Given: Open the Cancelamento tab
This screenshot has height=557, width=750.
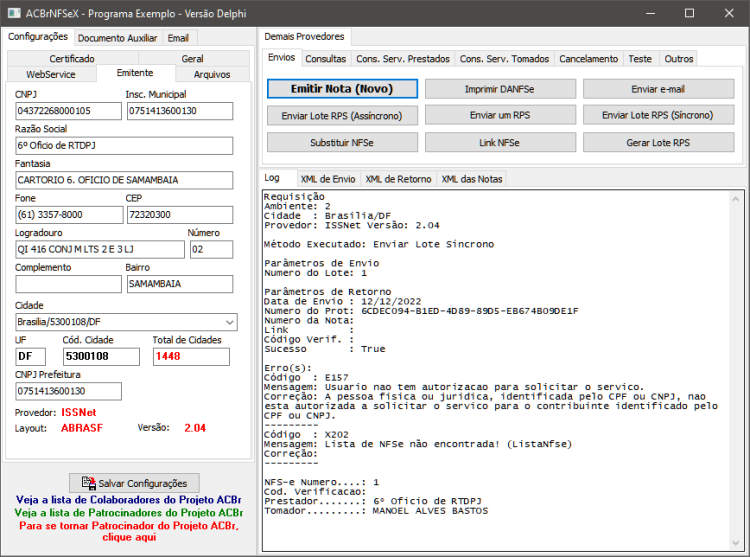Looking at the screenshot, I should [588, 59].
